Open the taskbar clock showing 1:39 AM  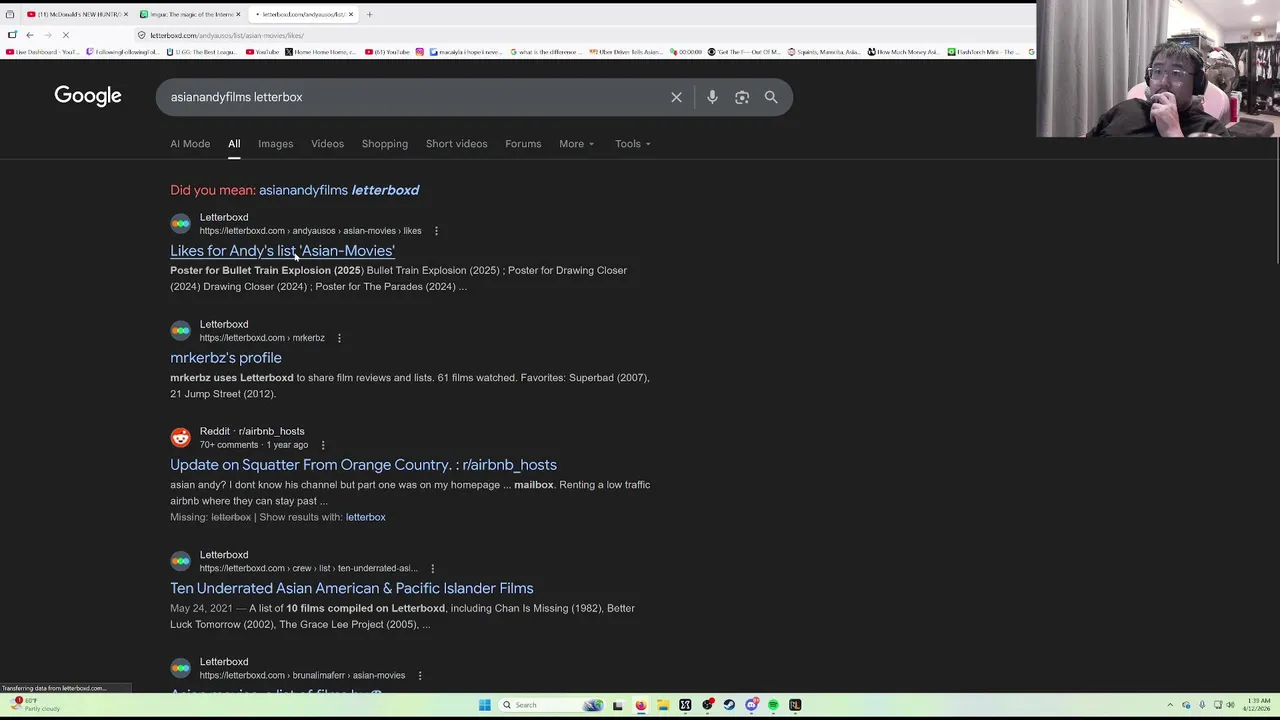point(1255,705)
